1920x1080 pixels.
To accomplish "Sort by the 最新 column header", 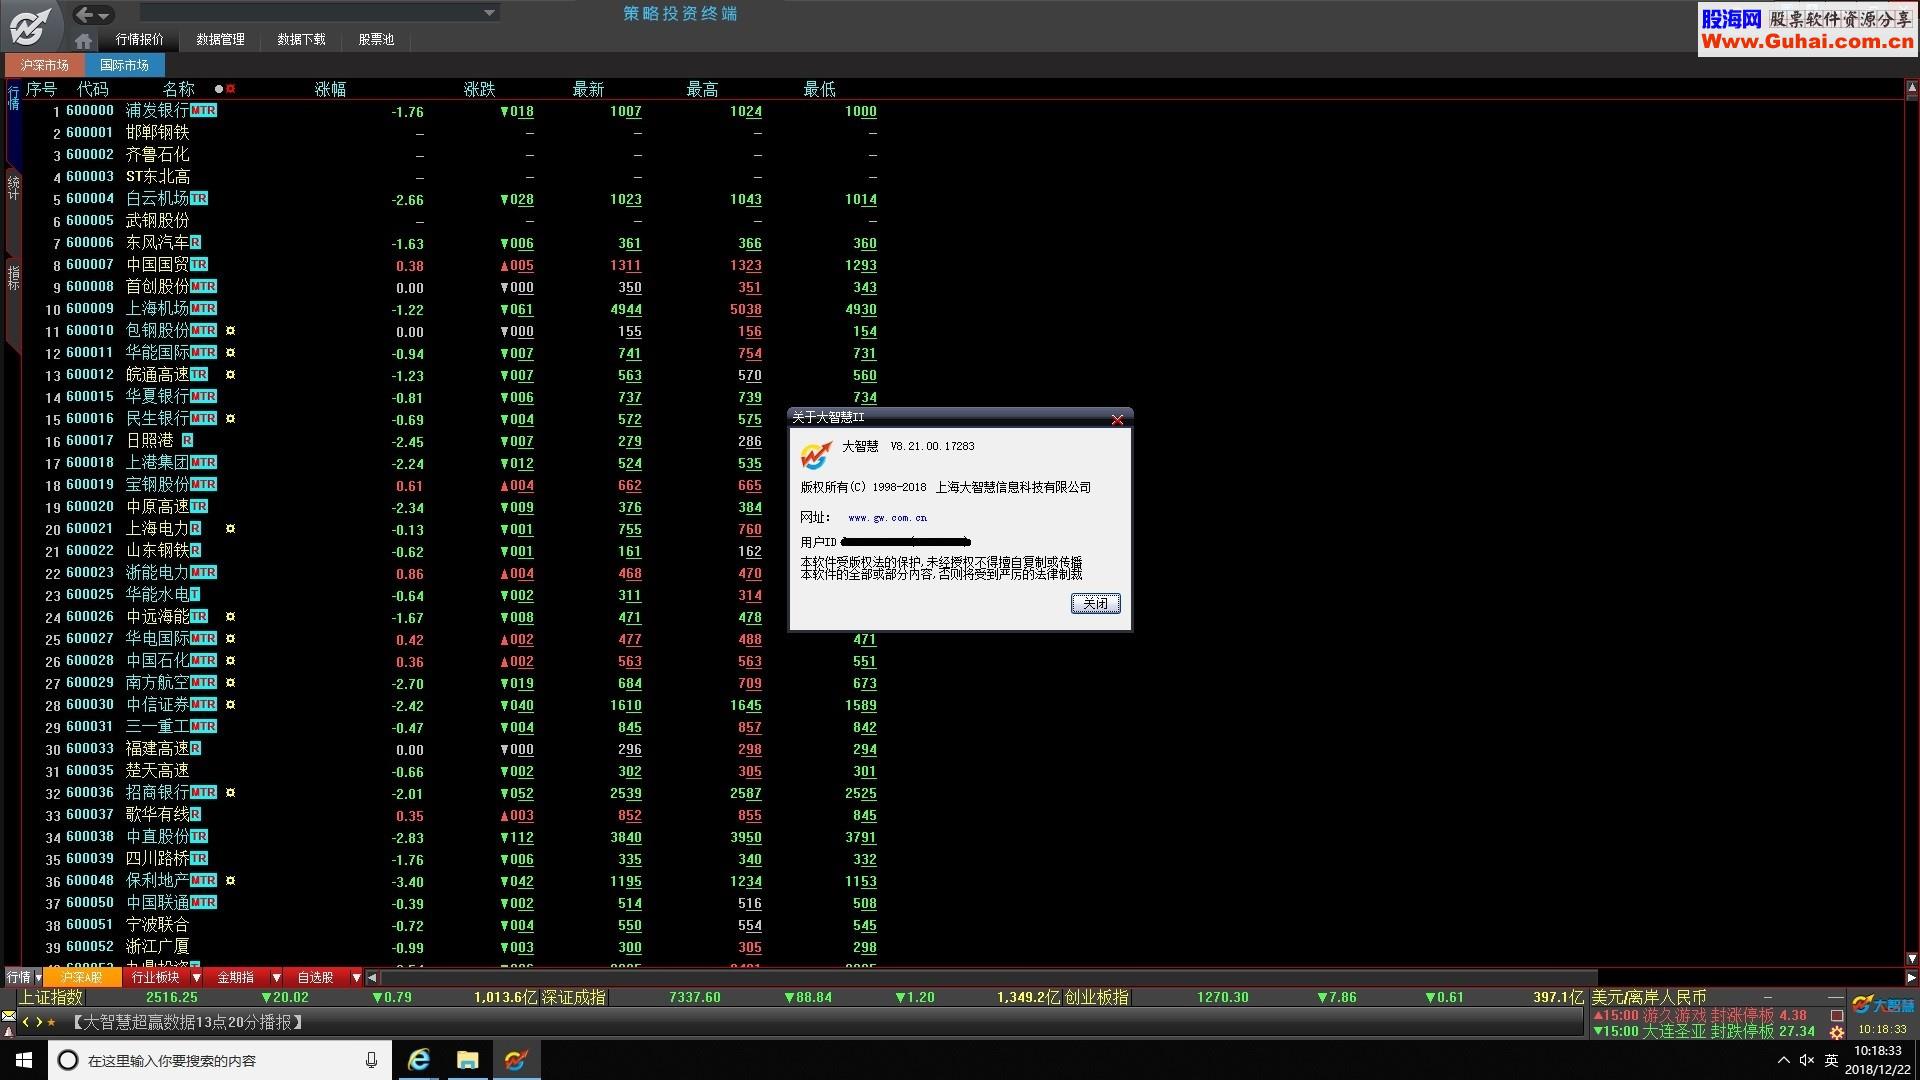I will (588, 89).
